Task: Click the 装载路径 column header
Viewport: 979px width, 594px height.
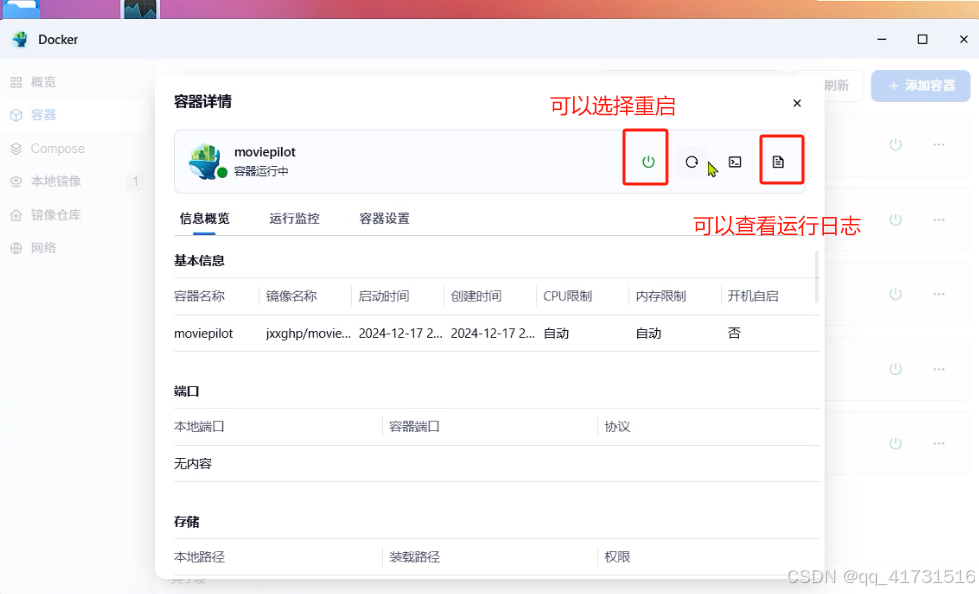Action: (x=415, y=557)
